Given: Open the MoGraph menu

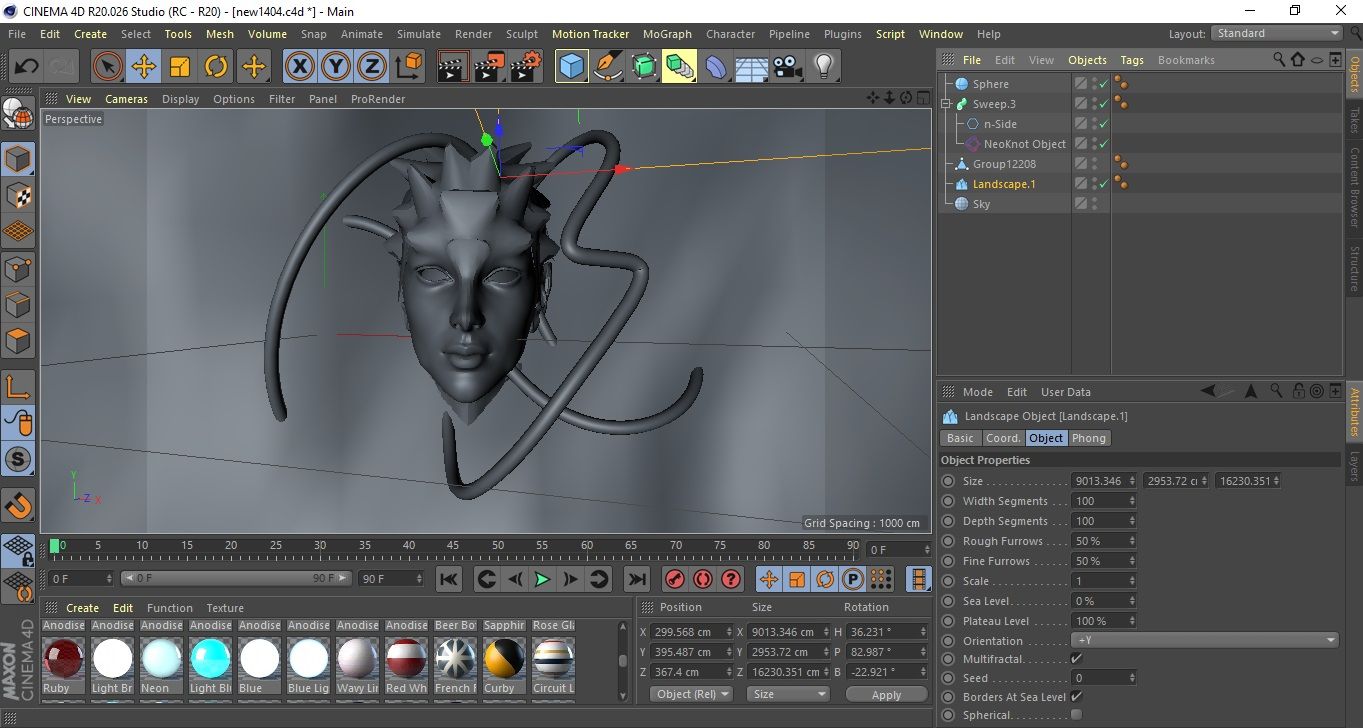Looking at the screenshot, I should tap(666, 33).
